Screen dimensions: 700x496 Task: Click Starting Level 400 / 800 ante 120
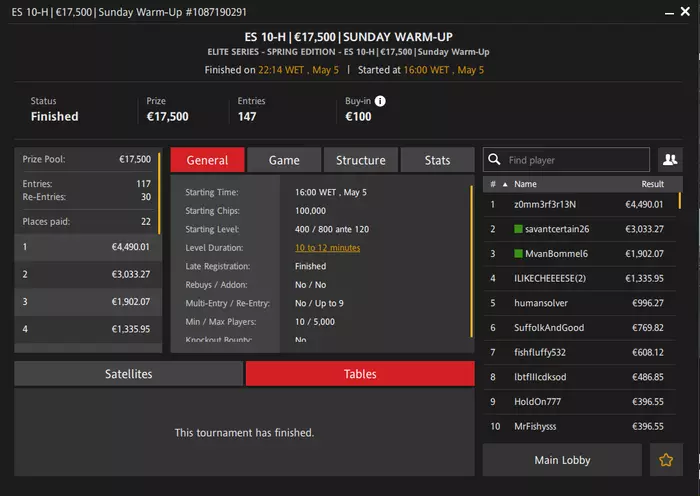coord(332,229)
